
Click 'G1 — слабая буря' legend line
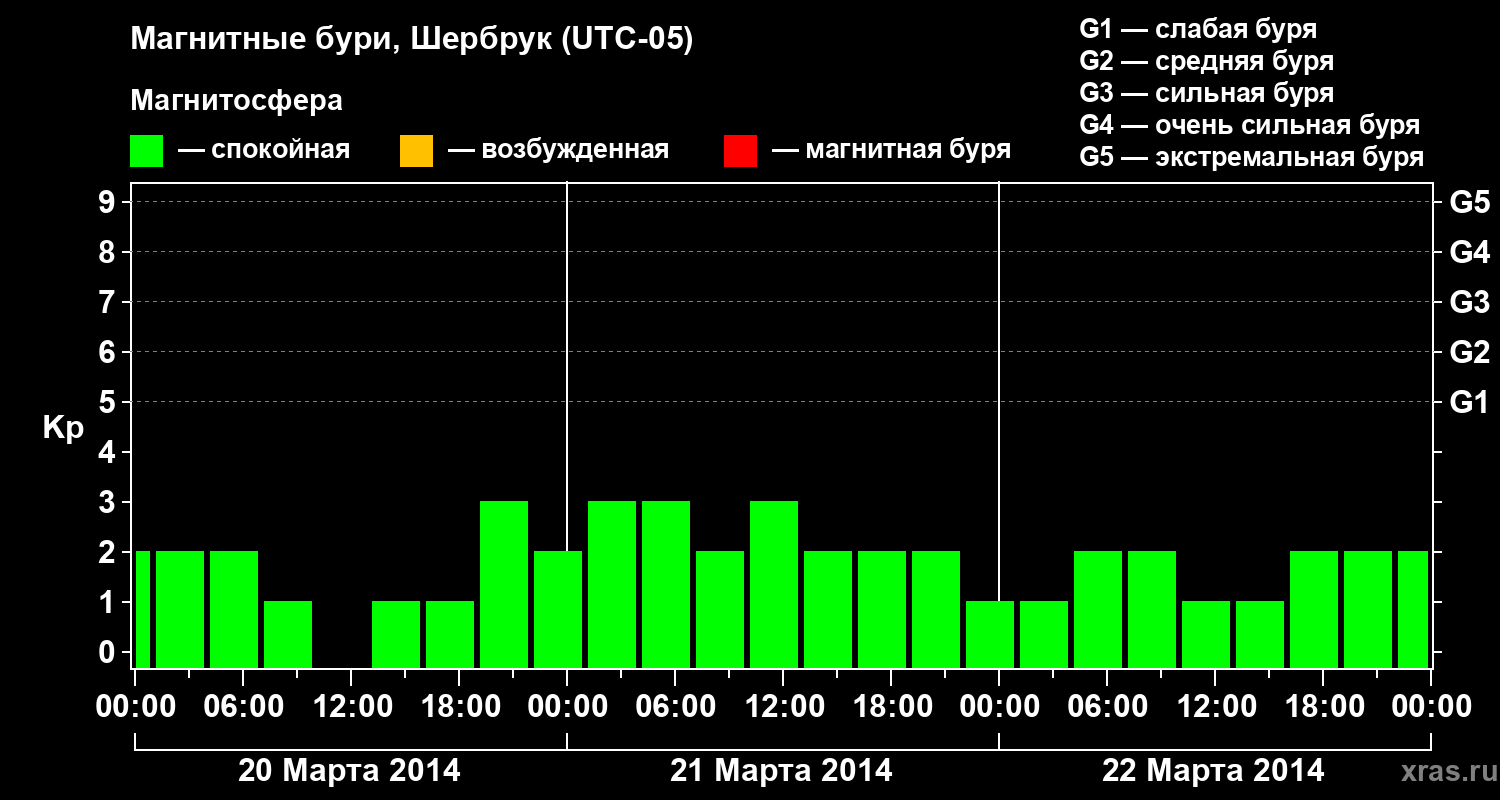(1198, 29)
